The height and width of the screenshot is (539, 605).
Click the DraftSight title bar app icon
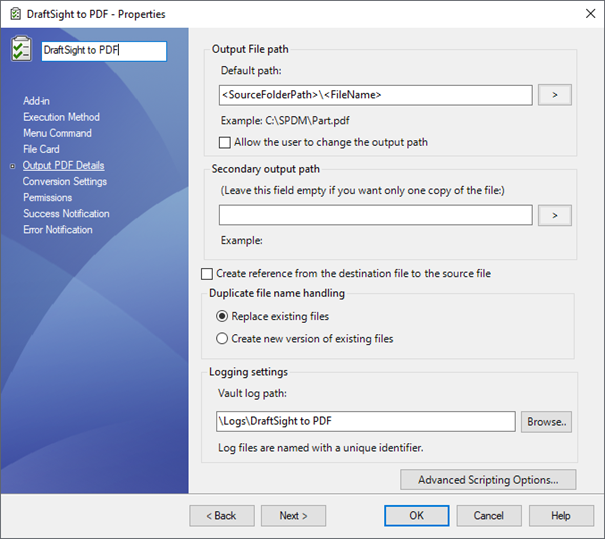pos(13,14)
